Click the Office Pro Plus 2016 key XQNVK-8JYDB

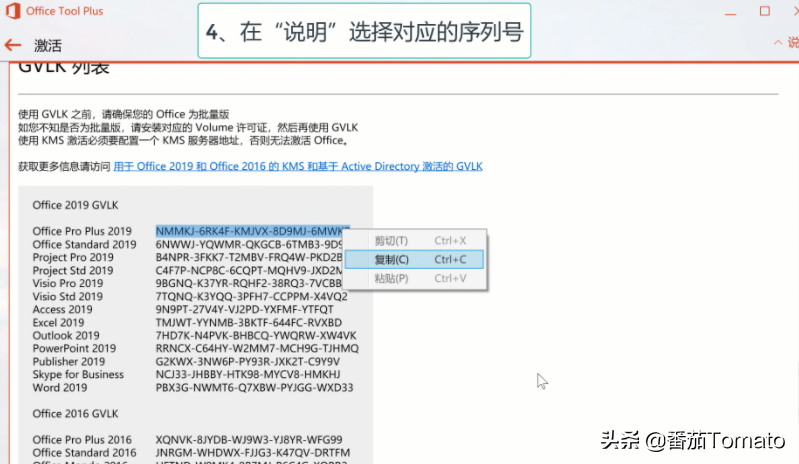click(249, 440)
